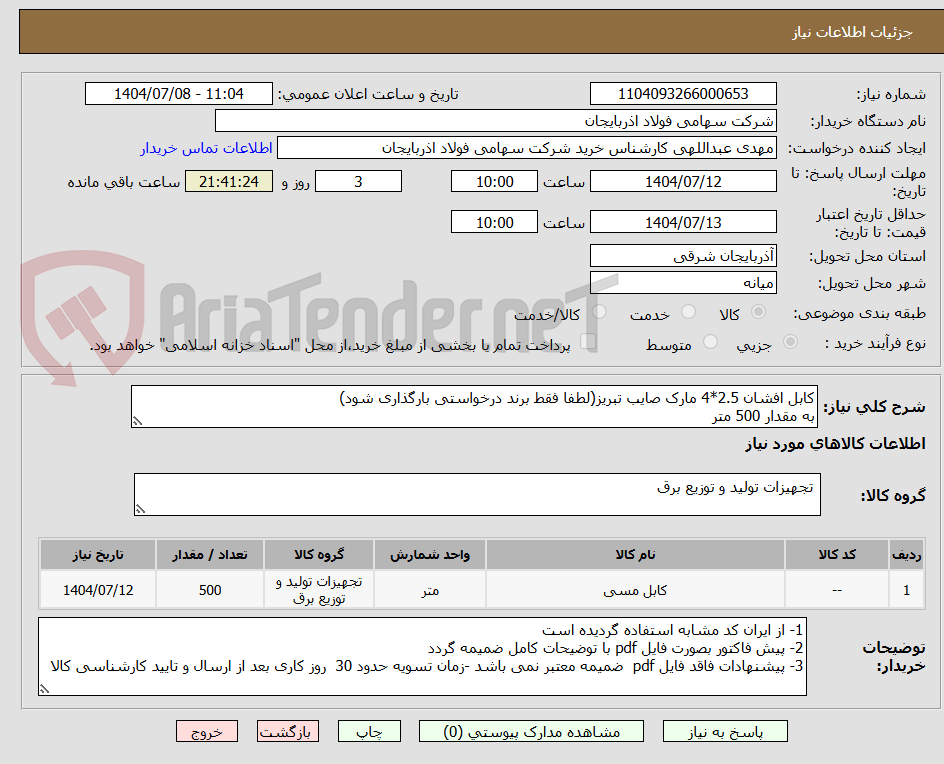Click the میانه city field
The width and height of the screenshot is (944, 764).
click(683, 283)
